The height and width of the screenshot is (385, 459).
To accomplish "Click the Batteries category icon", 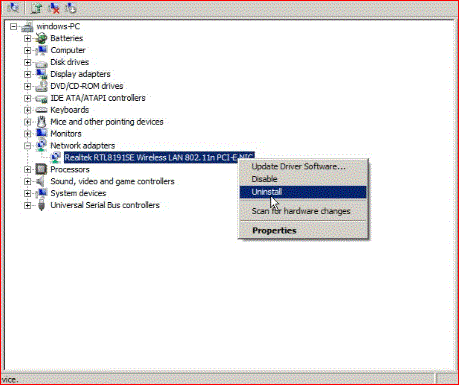I will click(x=41, y=38).
